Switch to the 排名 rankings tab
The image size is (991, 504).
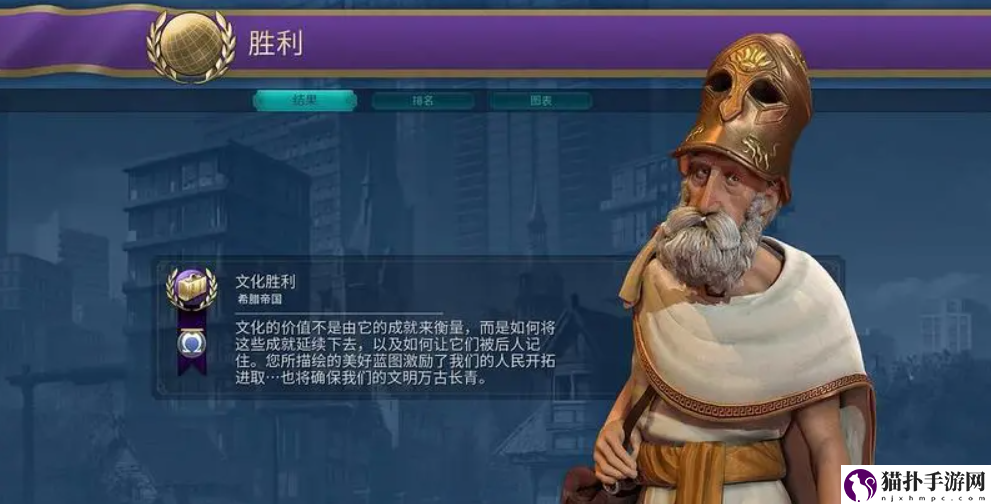pyautogui.click(x=423, y=101)
